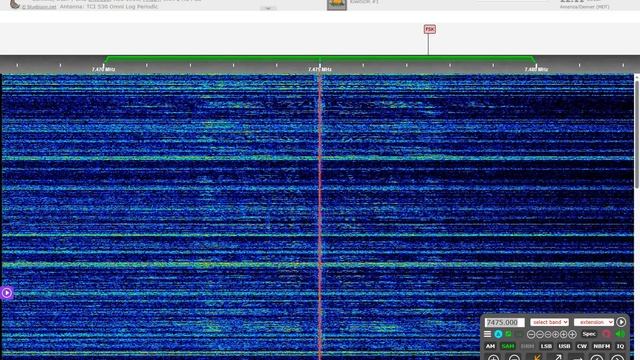
Task: Click the largest plus frequency step-up button
Action: pos(573,334)
